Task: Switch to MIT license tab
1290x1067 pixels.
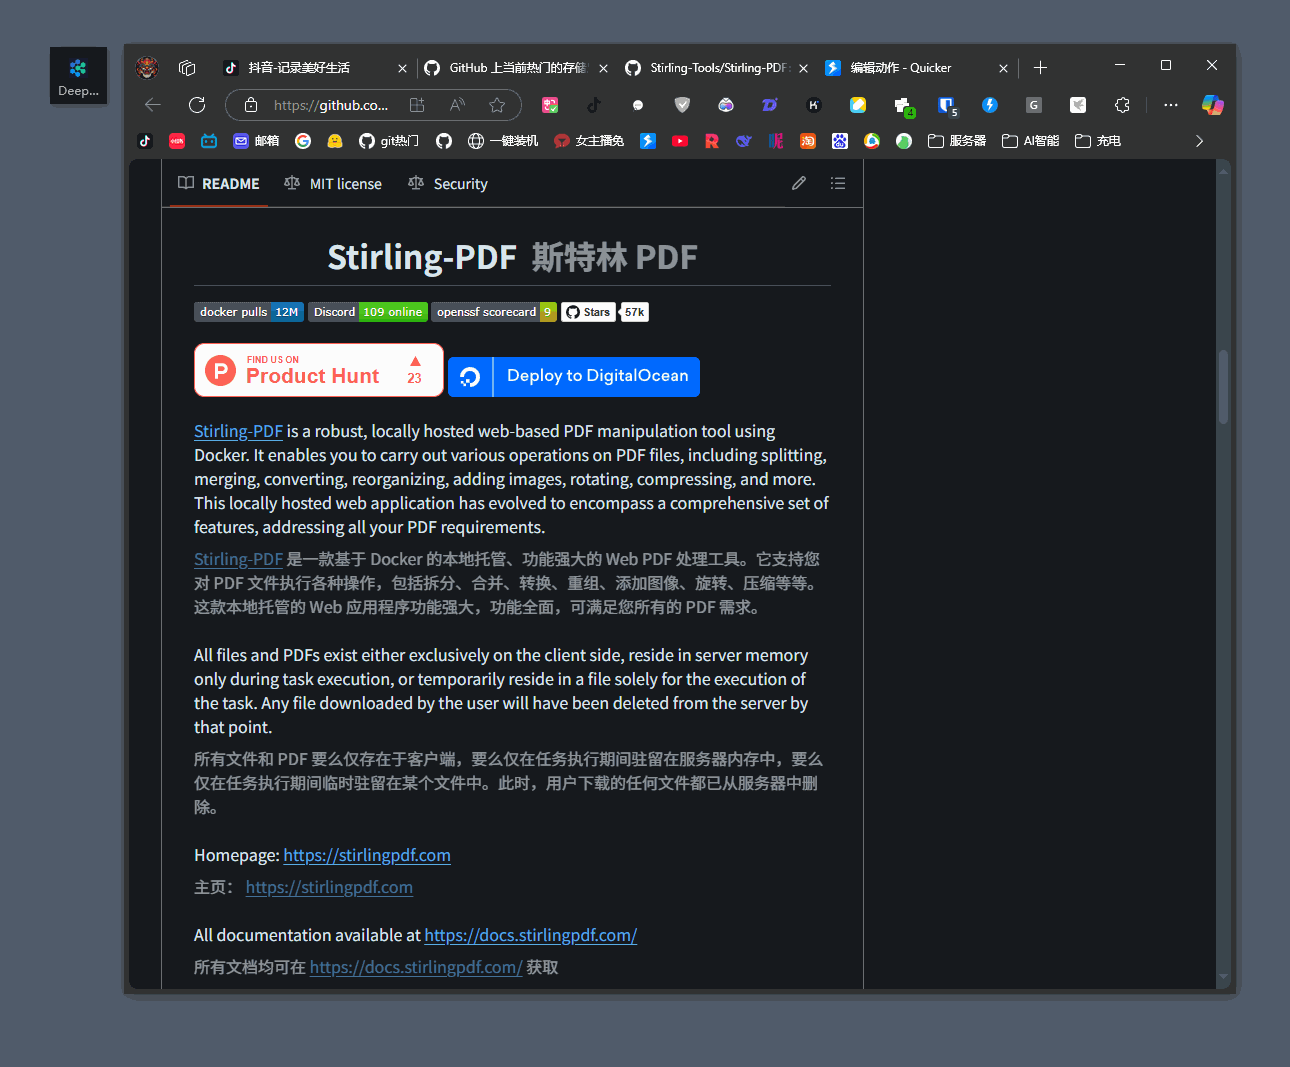Action: point(333,184)
